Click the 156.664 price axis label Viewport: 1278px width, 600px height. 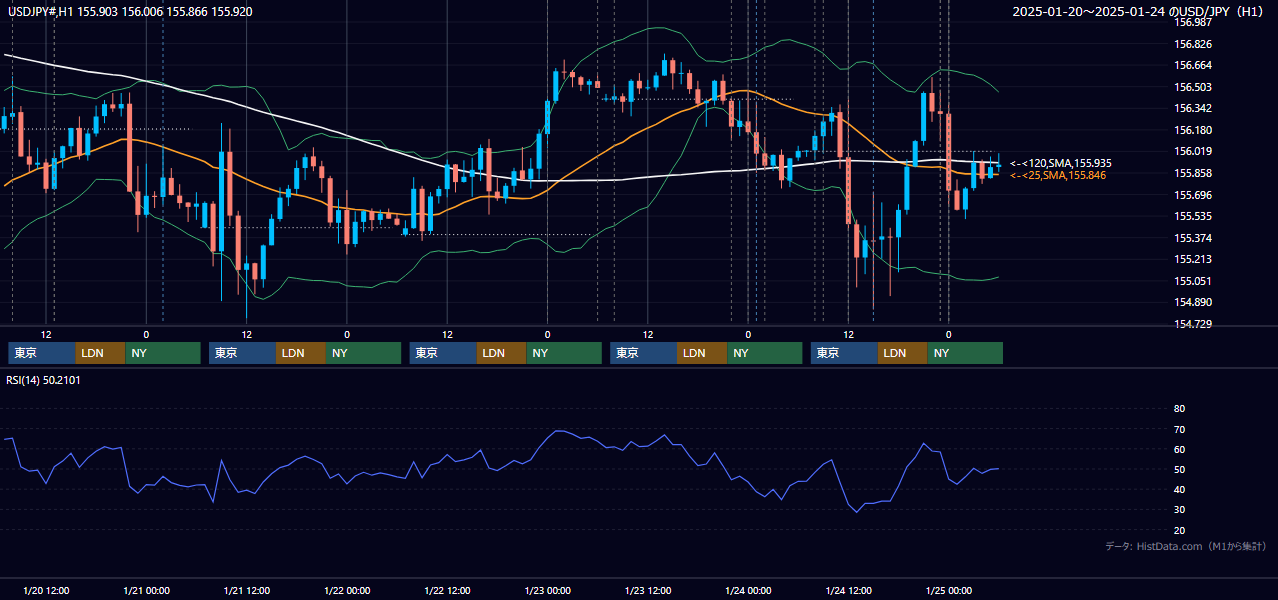(x=1193, y=65)
